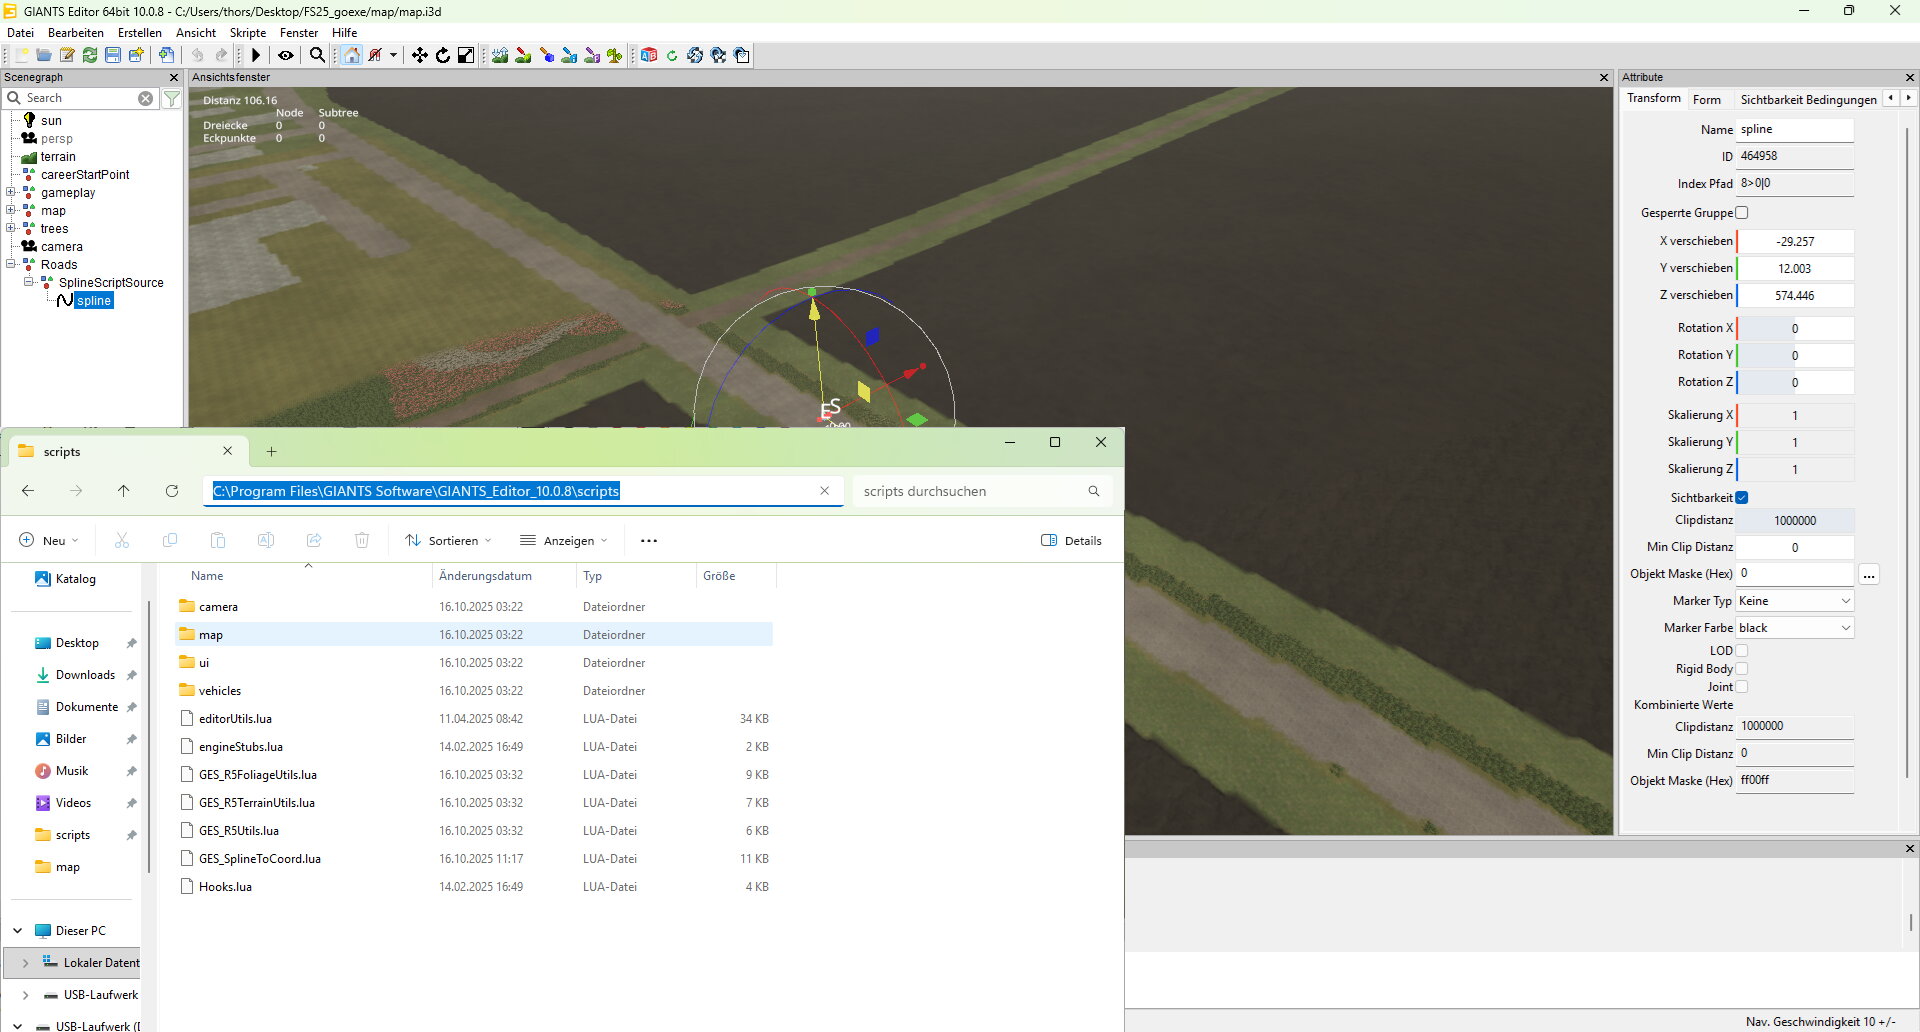This screenshot has width=1920, height=1032.
Task: Enable the Rigid Body checkbox
Action: [1742, 669]
